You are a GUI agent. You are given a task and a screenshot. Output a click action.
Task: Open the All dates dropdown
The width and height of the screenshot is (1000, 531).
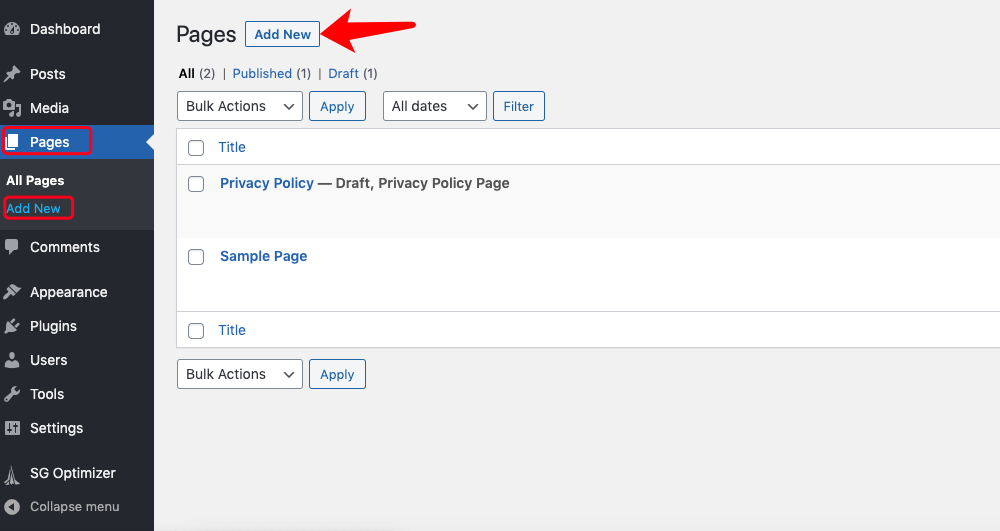(435, 106)
